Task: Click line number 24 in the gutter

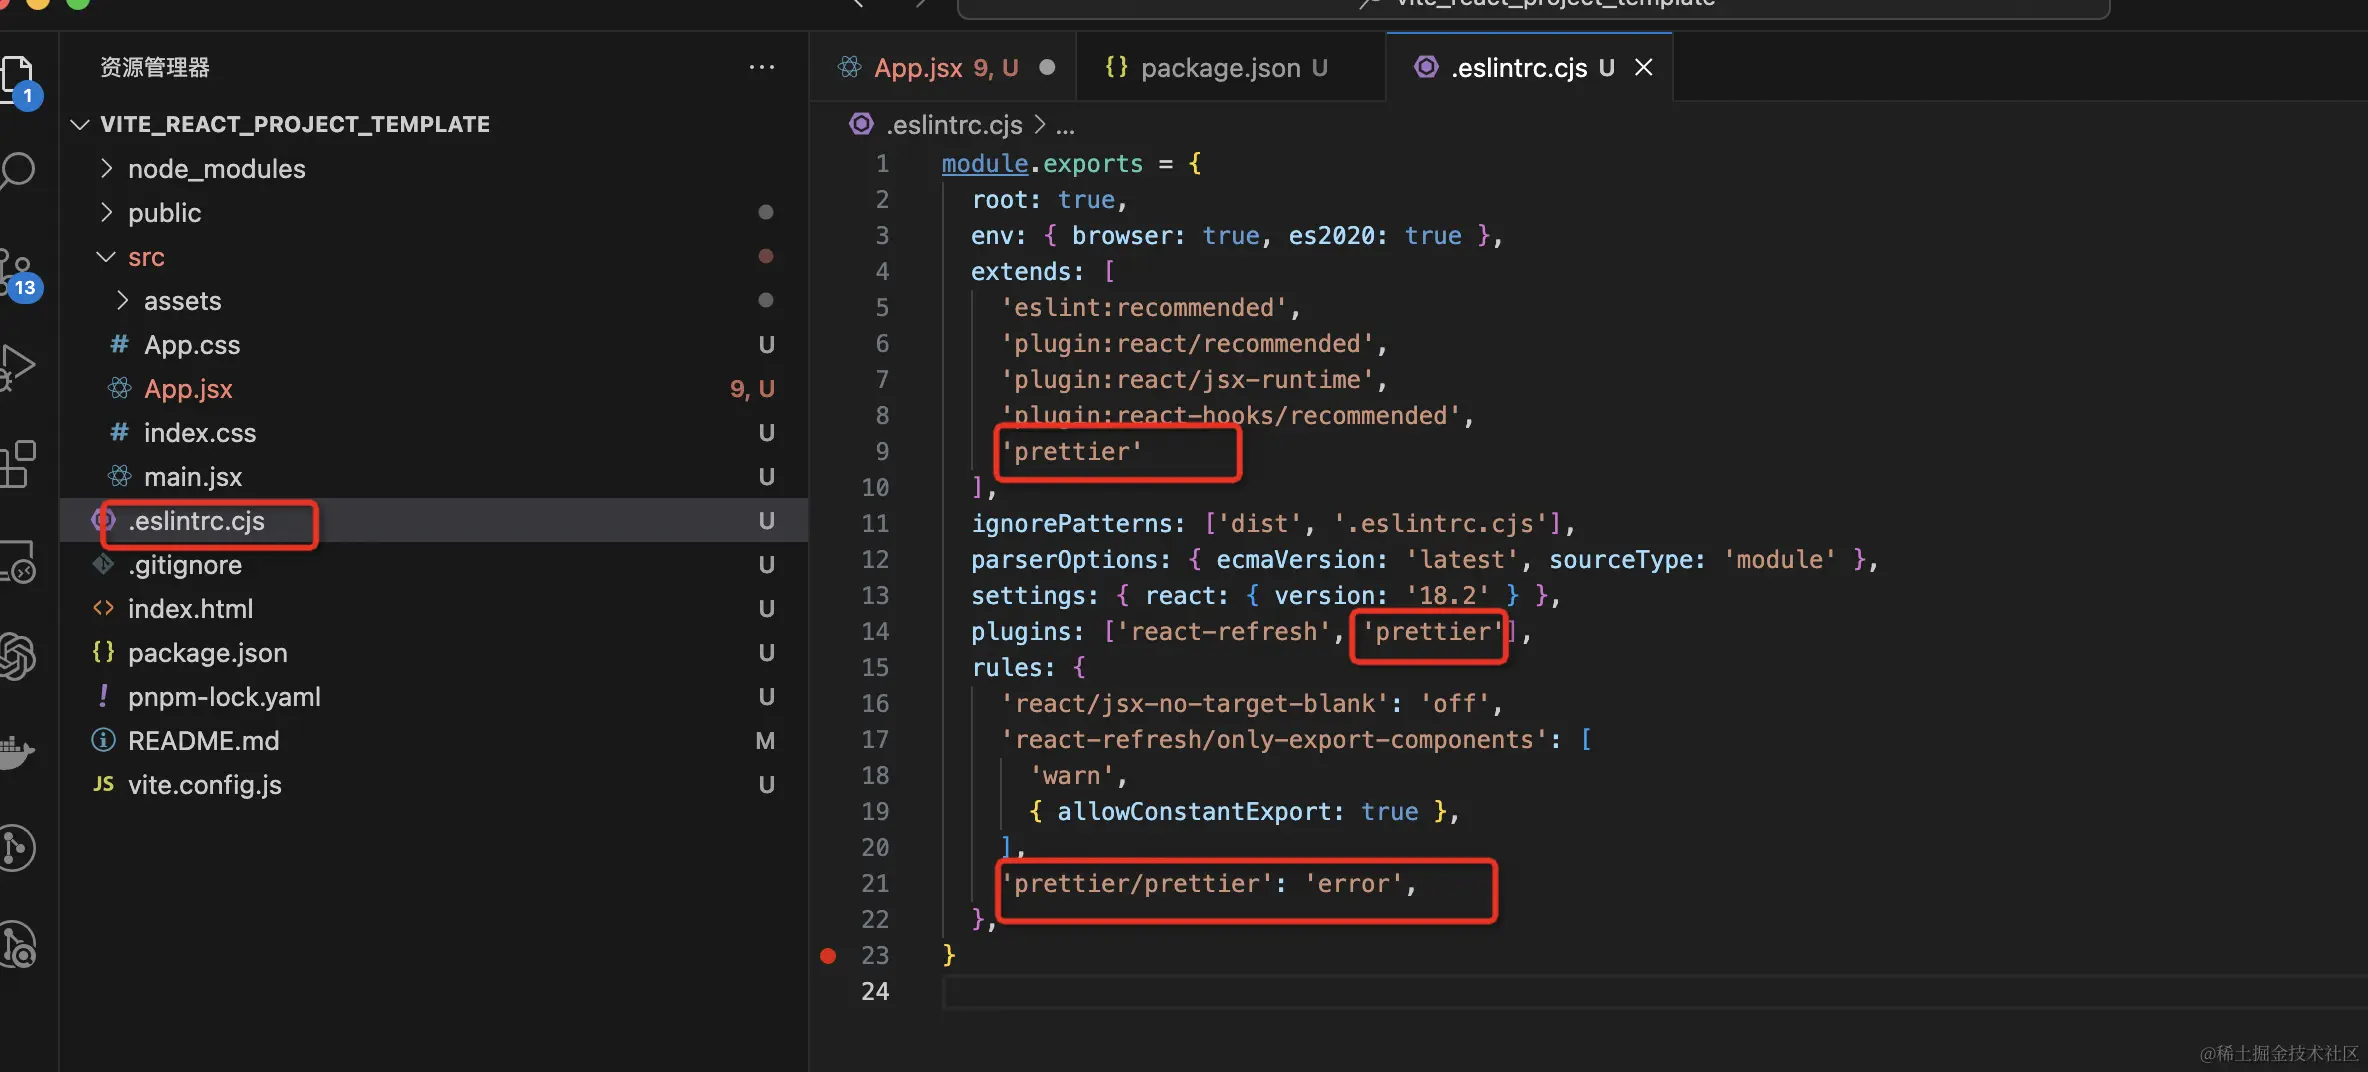Action: (x=874, y=991)
